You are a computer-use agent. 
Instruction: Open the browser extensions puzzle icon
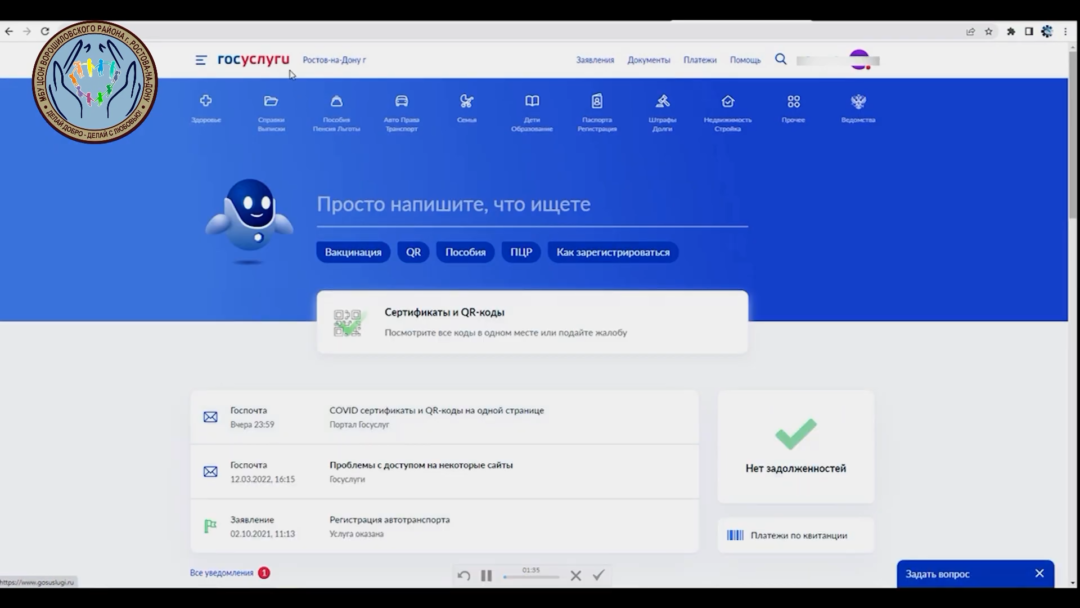click(1010, 31)
